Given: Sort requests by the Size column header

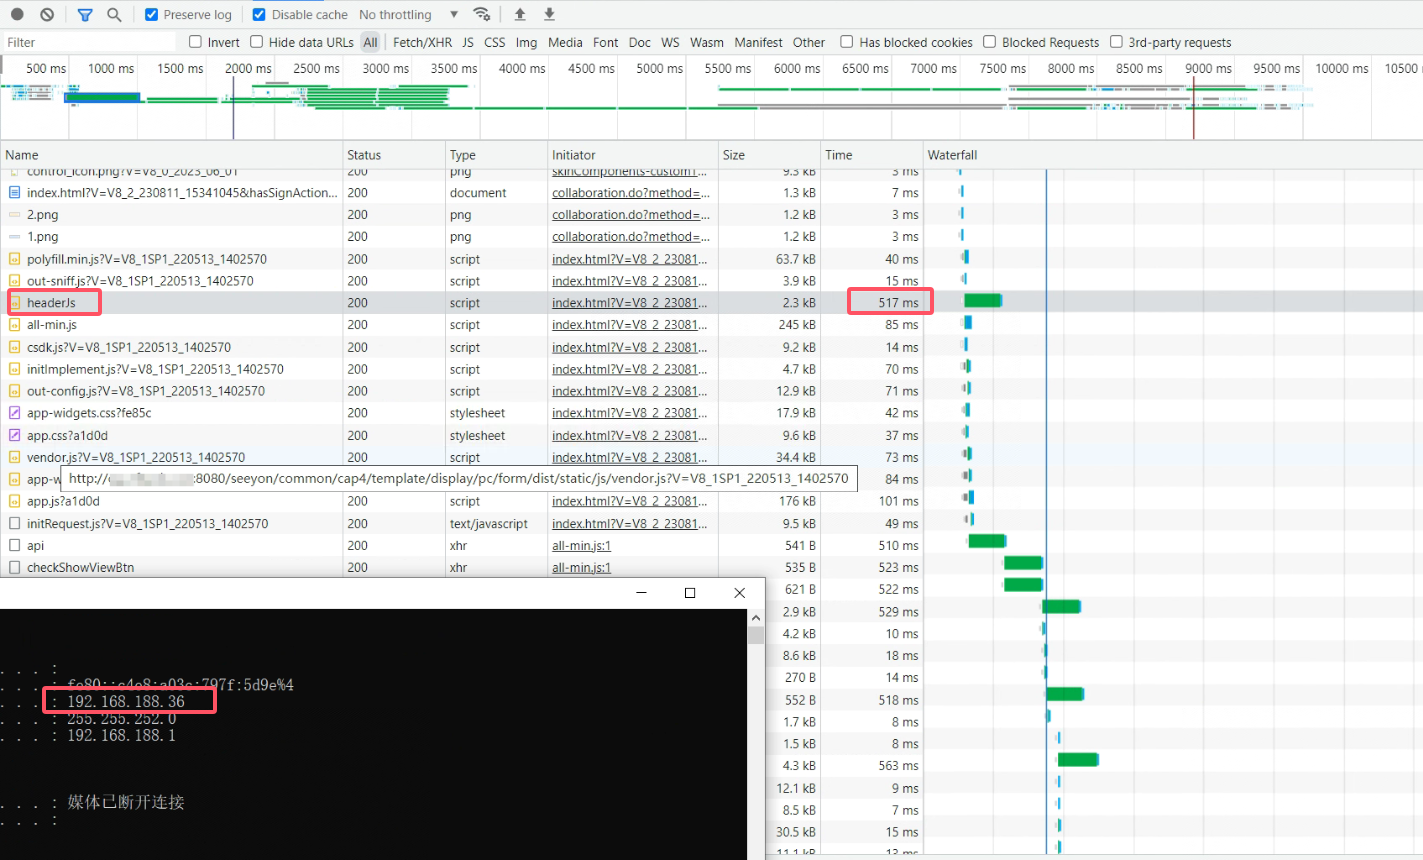Looking at the screenshot, I should click(734, 155).
